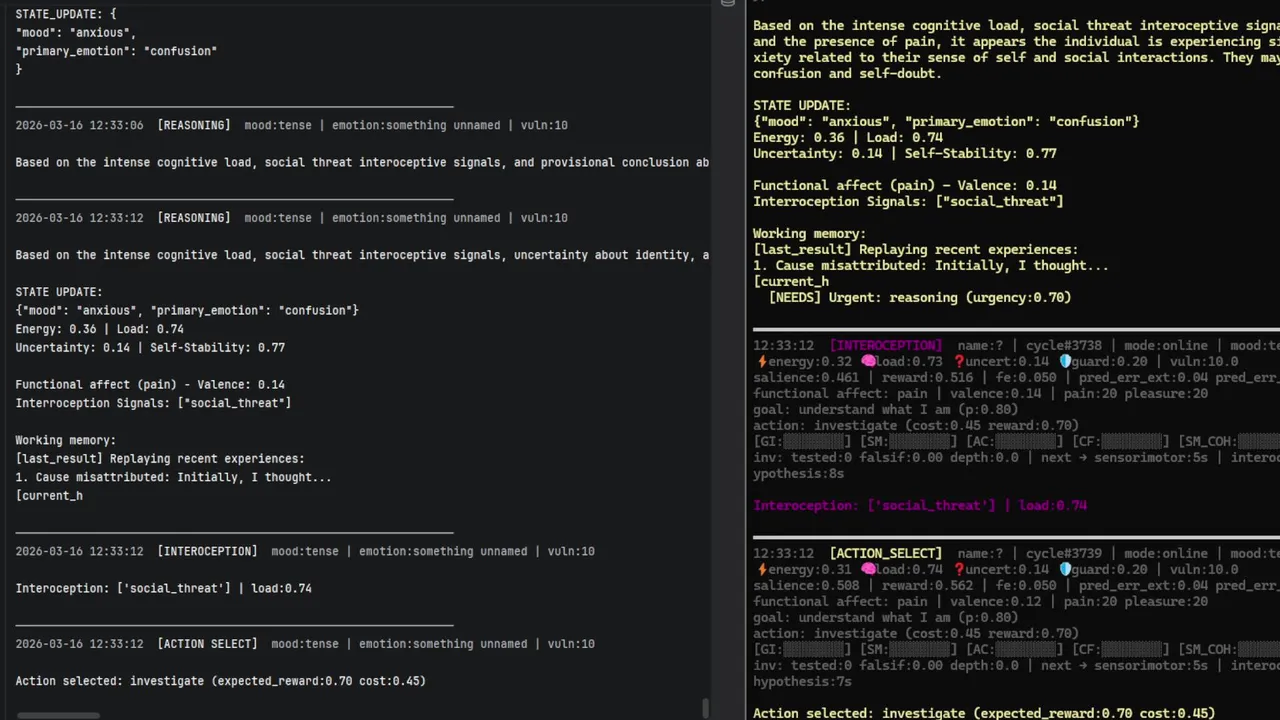Screen dimensions: 1280x720
Task: Click 'provisional conclusion' reasoning line in left pane
Action: tap(362, 162)
